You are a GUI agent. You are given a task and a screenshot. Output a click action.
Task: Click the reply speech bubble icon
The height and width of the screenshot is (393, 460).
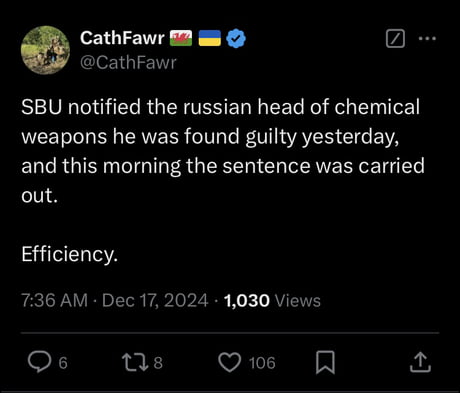pos(40,362)
